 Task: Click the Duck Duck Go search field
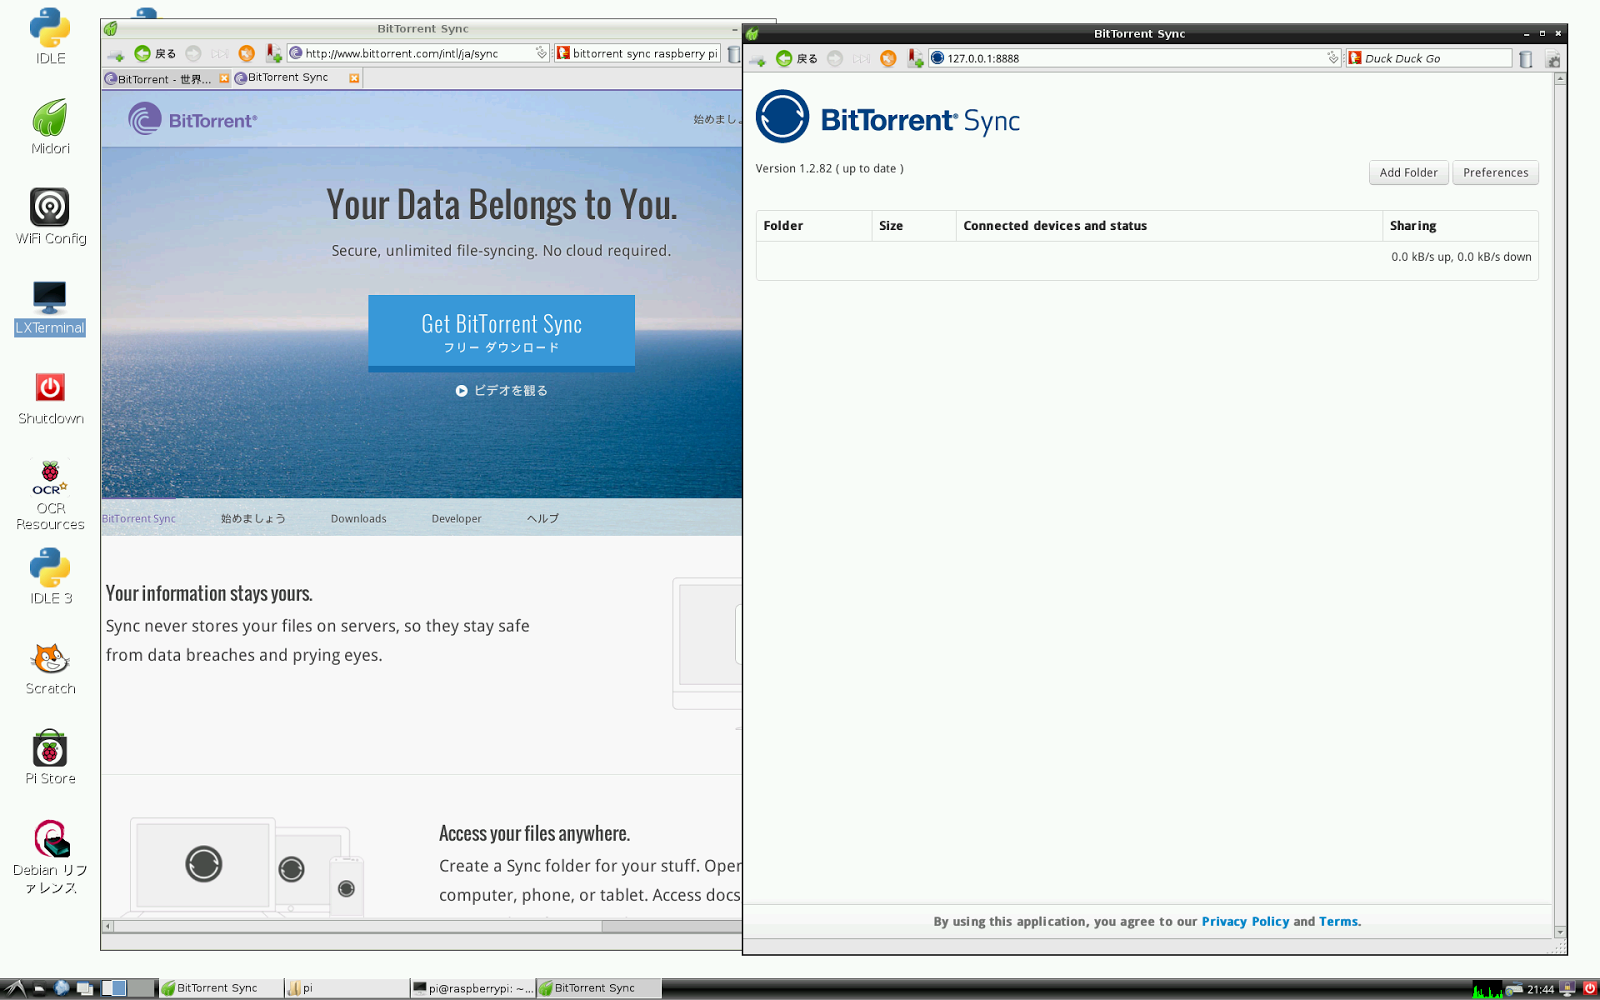point(1428,58)
